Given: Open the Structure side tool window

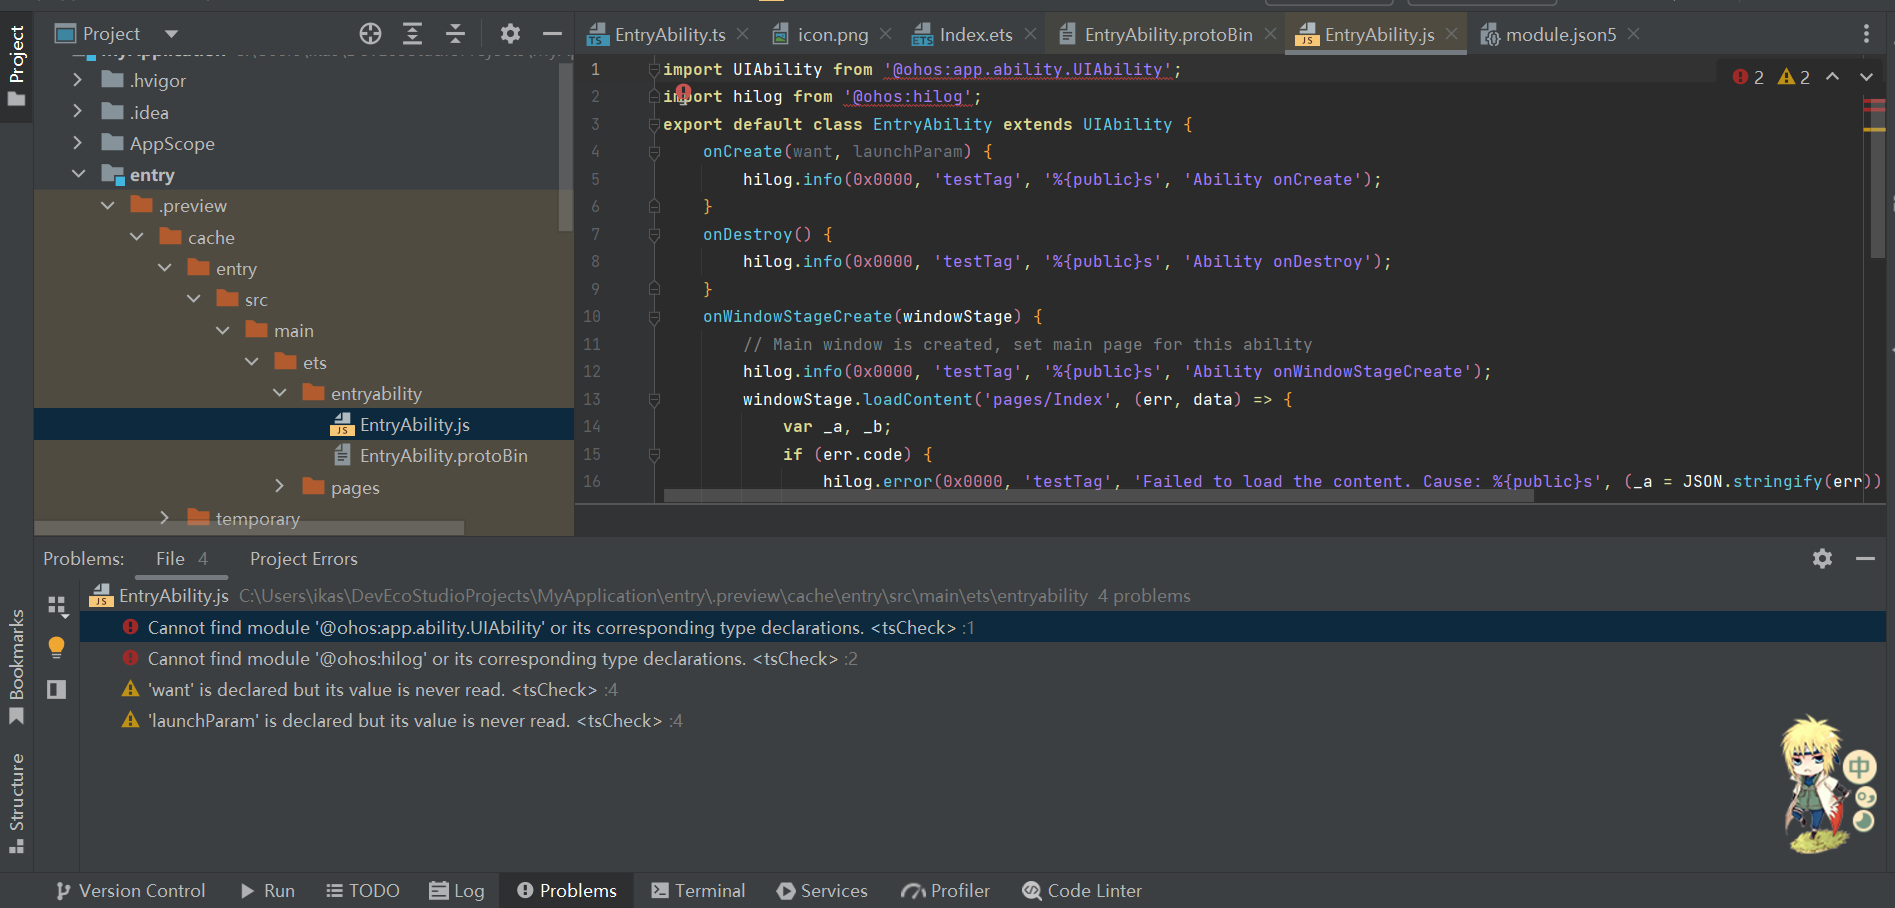Looking at the screenshot, I should click(x=17, y=802).
